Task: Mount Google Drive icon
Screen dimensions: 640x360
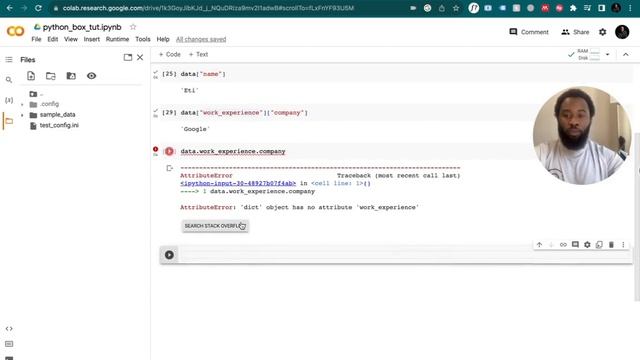Action: click(71, 76)
